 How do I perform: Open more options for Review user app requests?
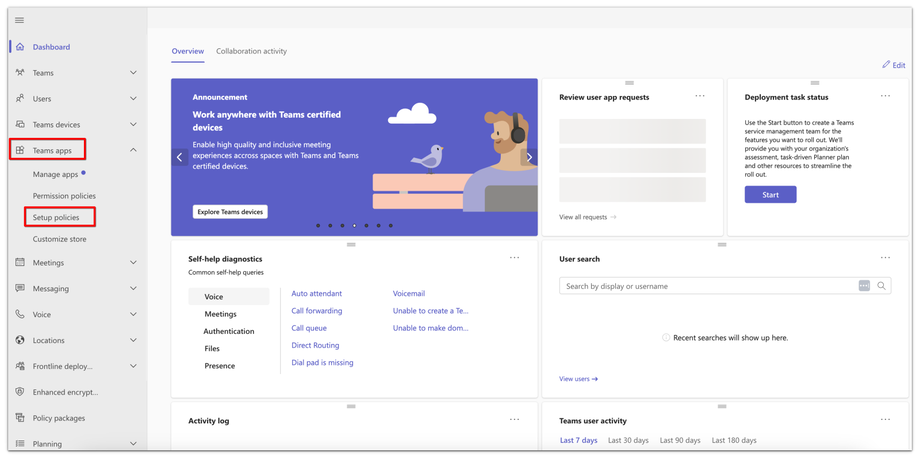[700, 96]
